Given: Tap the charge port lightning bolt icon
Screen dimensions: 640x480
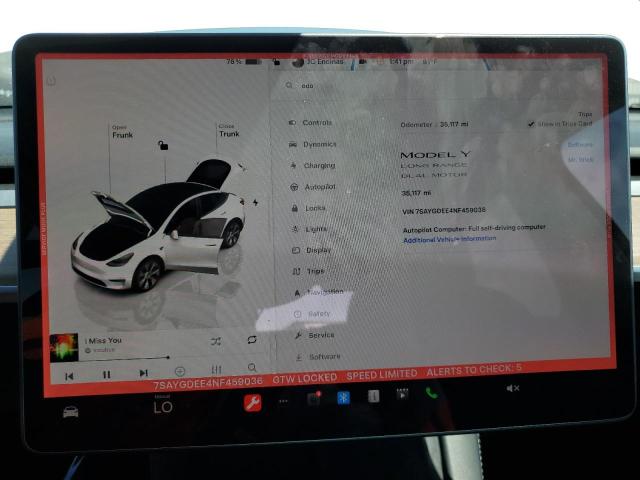Looking at the screenshot, I should (x=256, y=202).
